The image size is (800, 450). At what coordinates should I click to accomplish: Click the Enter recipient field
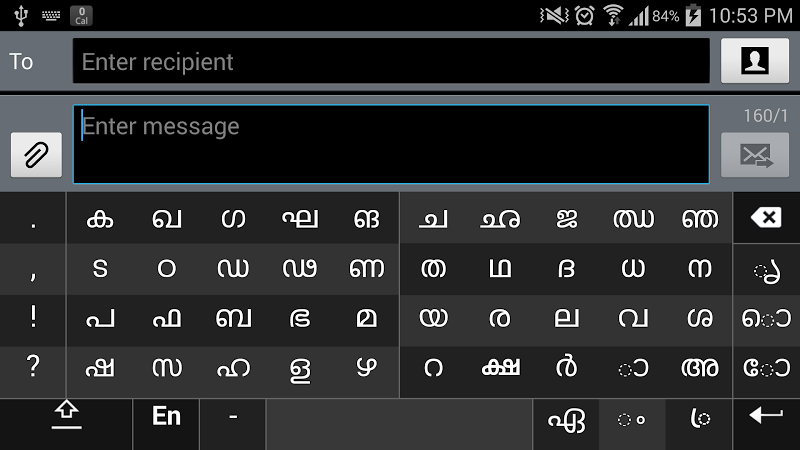[391, 62]
